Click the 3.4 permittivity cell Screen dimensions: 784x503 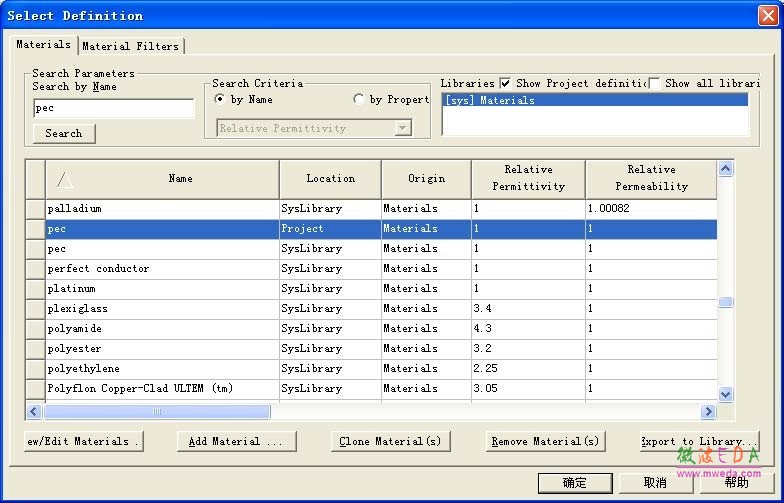pyautogui.click(x=528, y=308)
